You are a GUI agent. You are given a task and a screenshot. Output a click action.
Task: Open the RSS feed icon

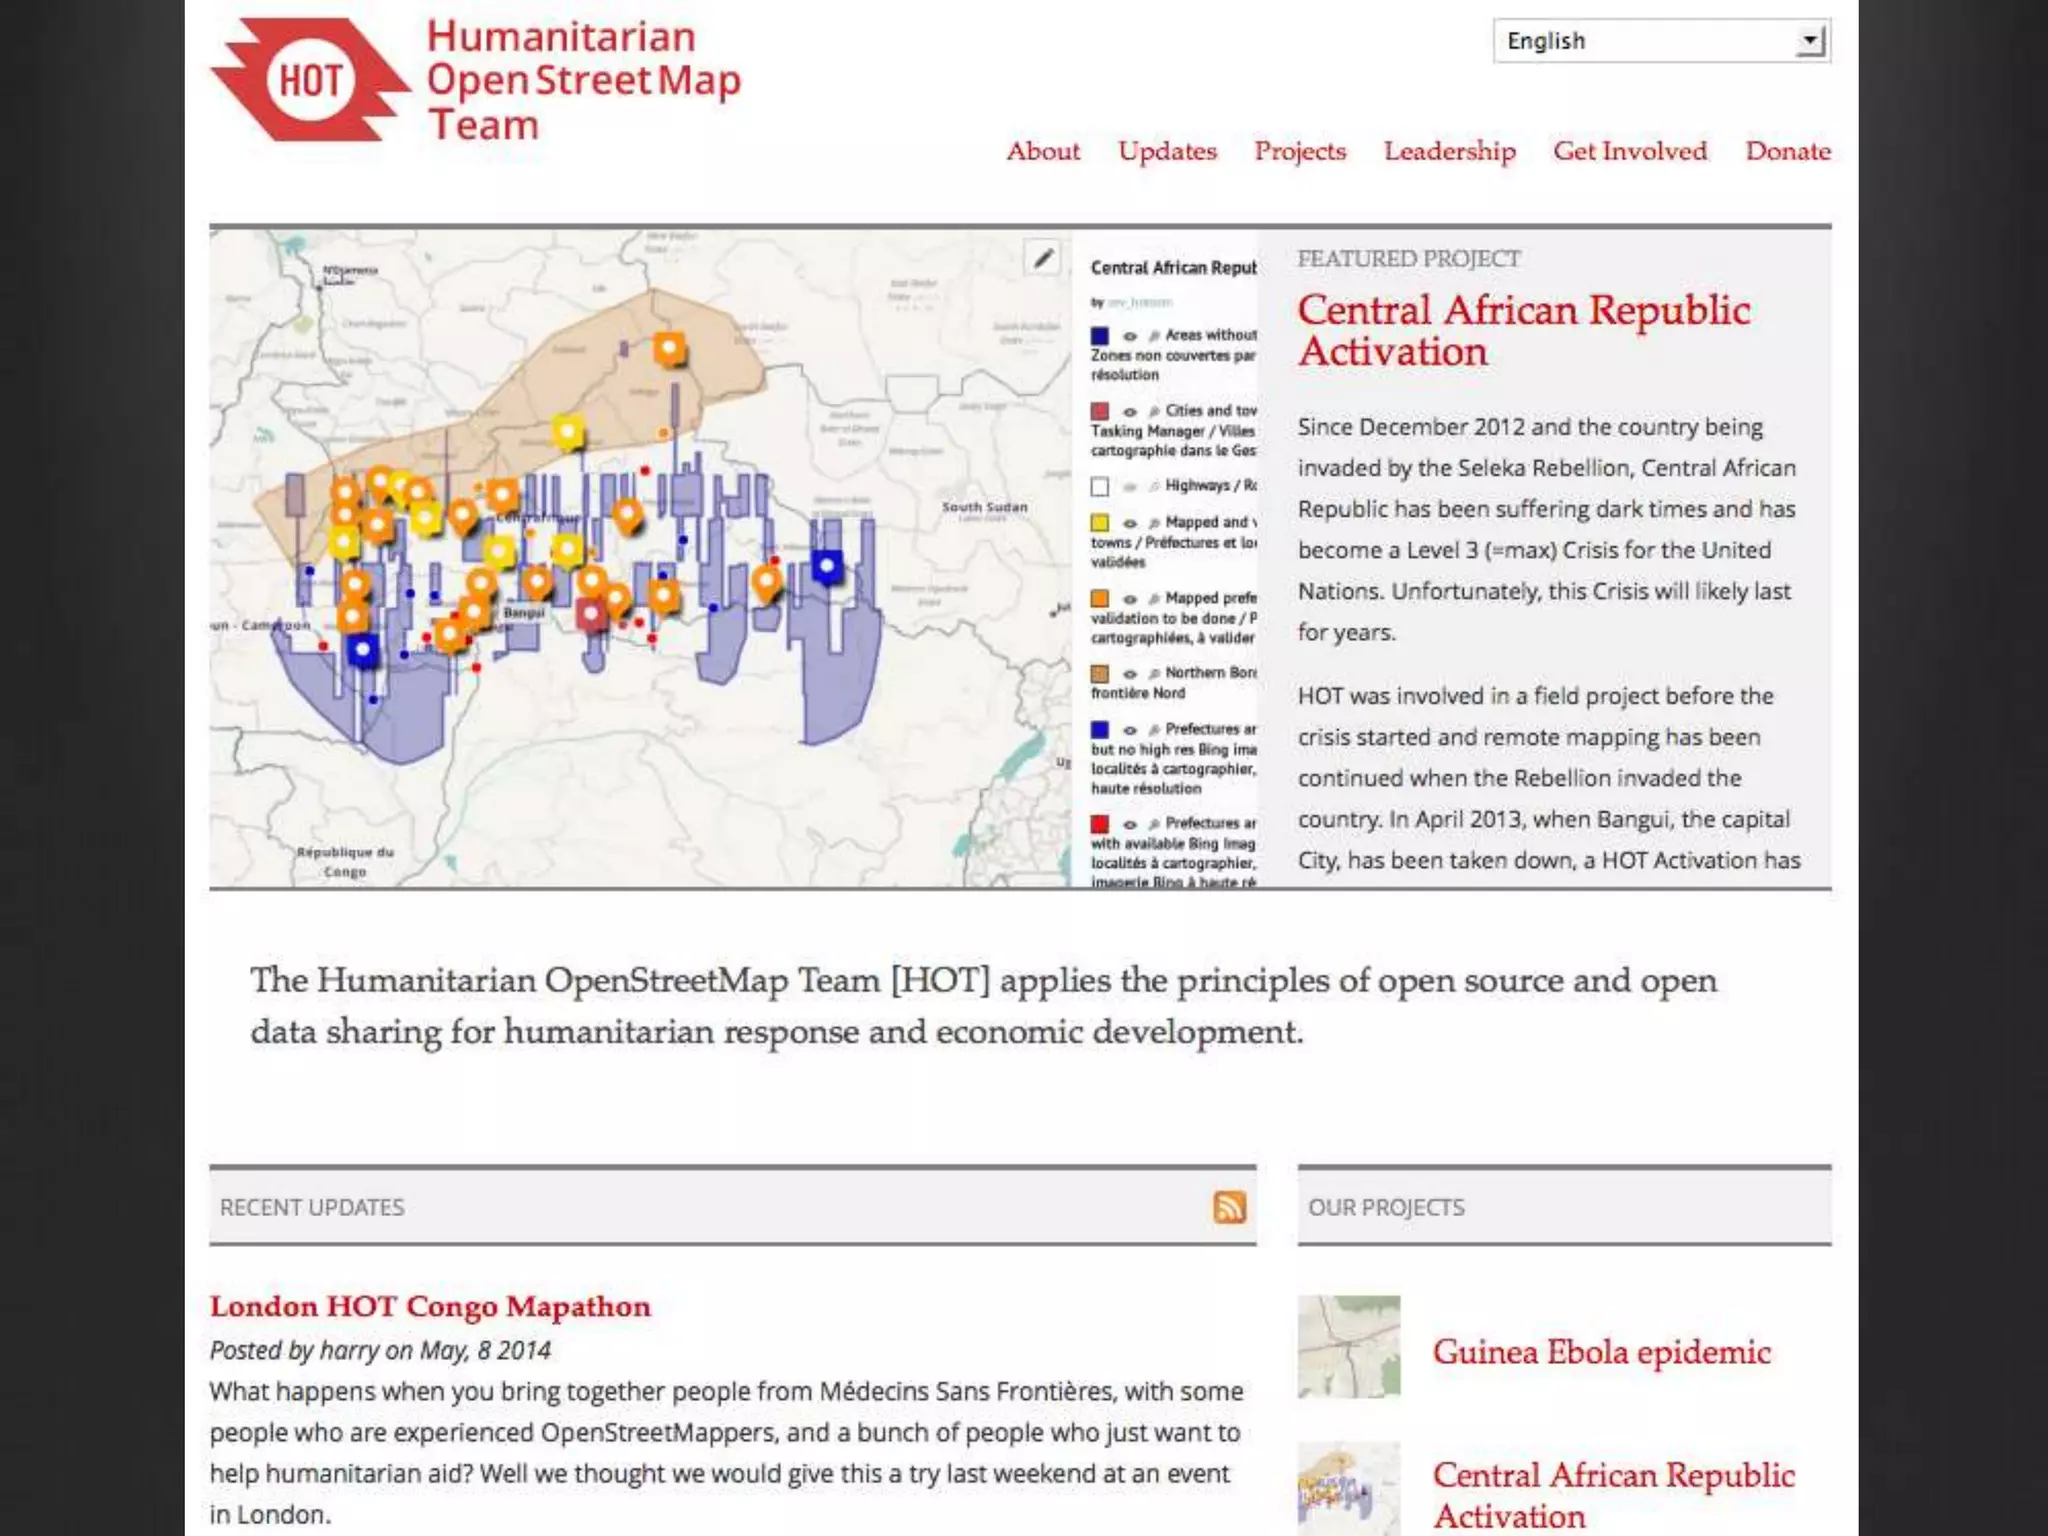[x=1229, y=1207]
